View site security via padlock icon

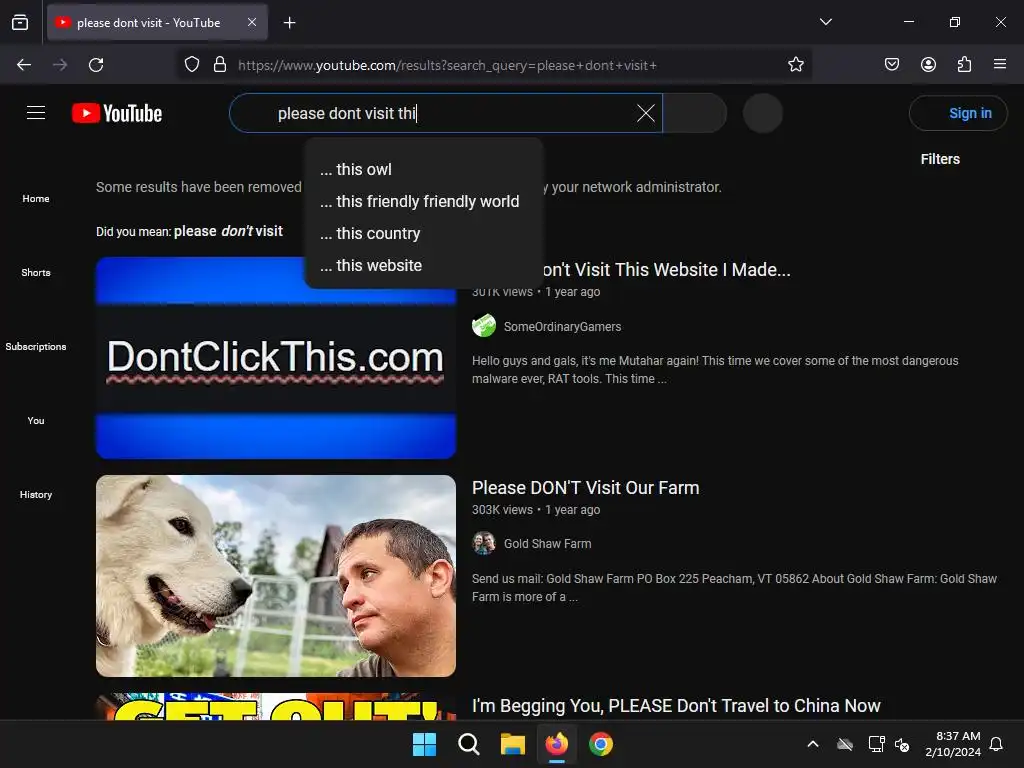pyautogui.click(x=220, y=65)
